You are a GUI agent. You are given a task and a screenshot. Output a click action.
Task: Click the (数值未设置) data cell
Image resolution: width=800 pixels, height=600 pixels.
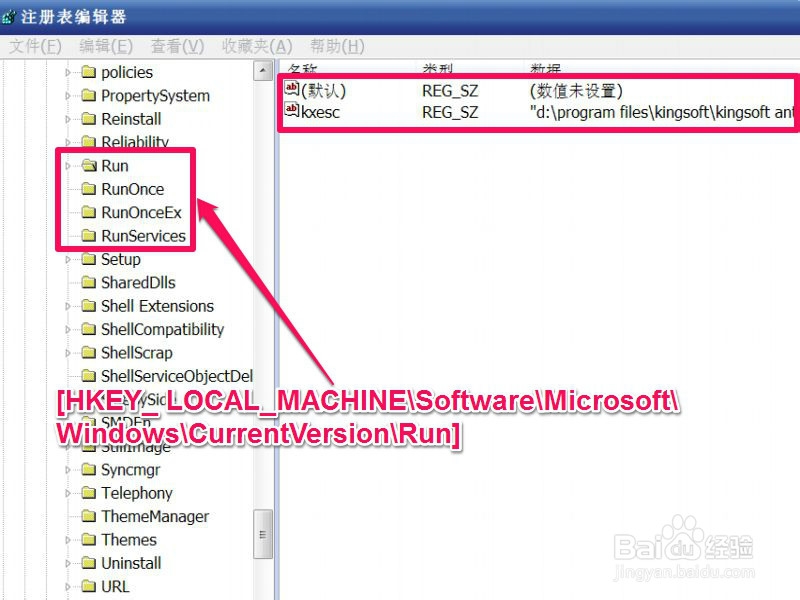click(576, 91)
